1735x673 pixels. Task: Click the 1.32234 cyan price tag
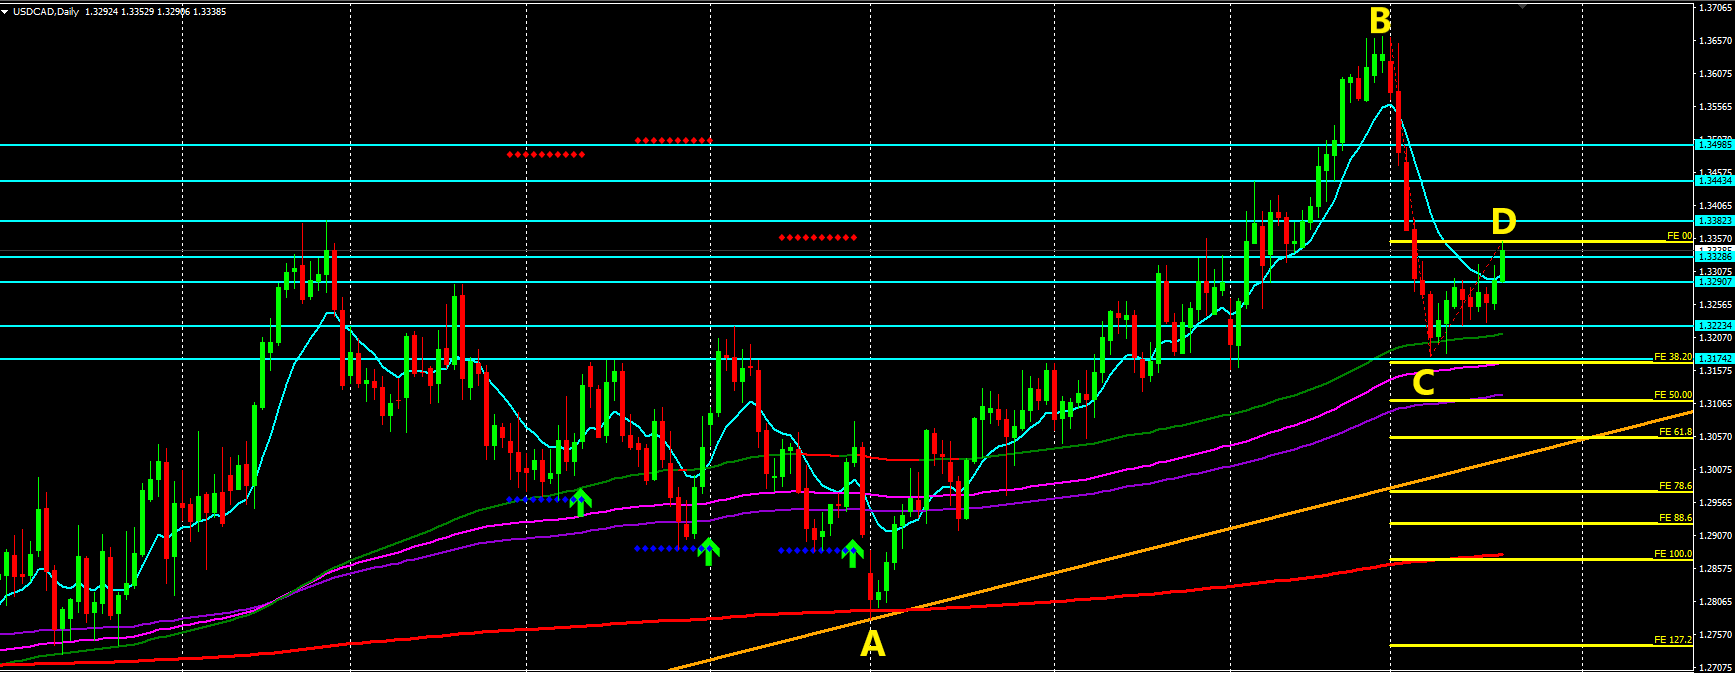1714,326
